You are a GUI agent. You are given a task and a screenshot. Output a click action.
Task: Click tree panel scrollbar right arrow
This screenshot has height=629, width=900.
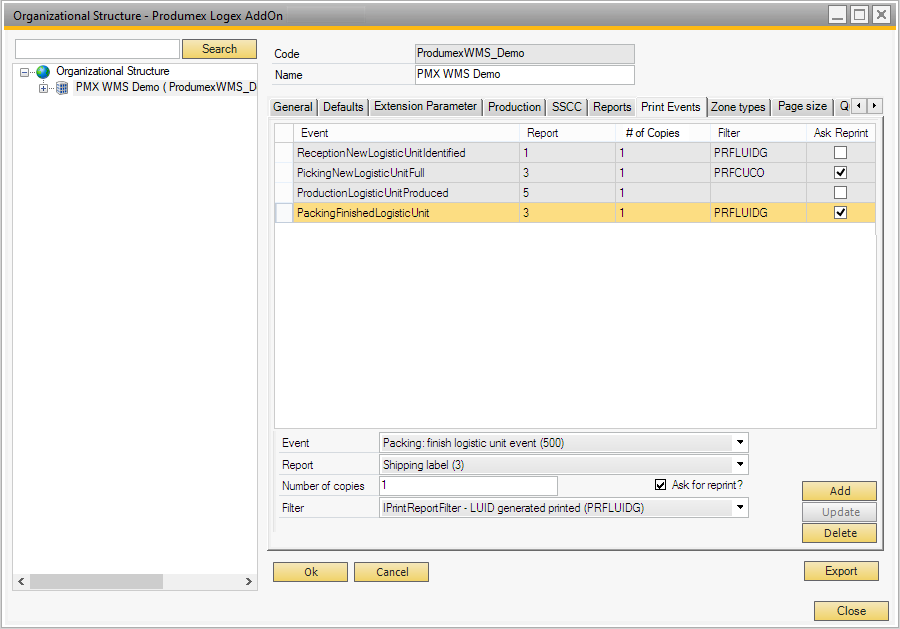coord(249,581)
